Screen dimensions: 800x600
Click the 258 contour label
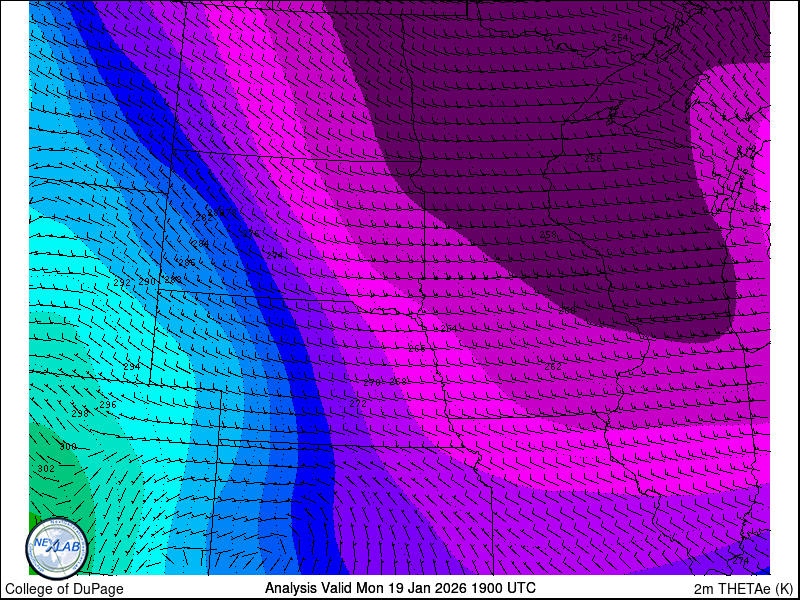tap(548, 235)
